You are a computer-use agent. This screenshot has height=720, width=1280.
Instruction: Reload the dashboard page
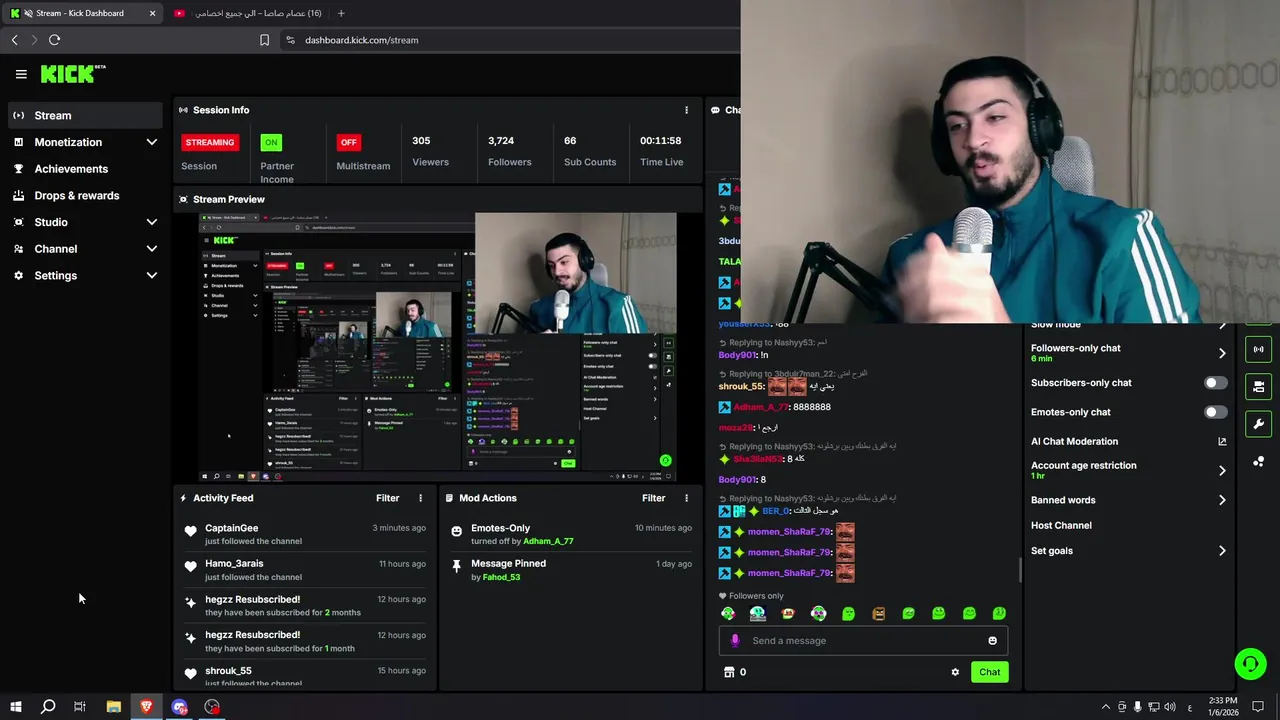click(x=54, y=40)
